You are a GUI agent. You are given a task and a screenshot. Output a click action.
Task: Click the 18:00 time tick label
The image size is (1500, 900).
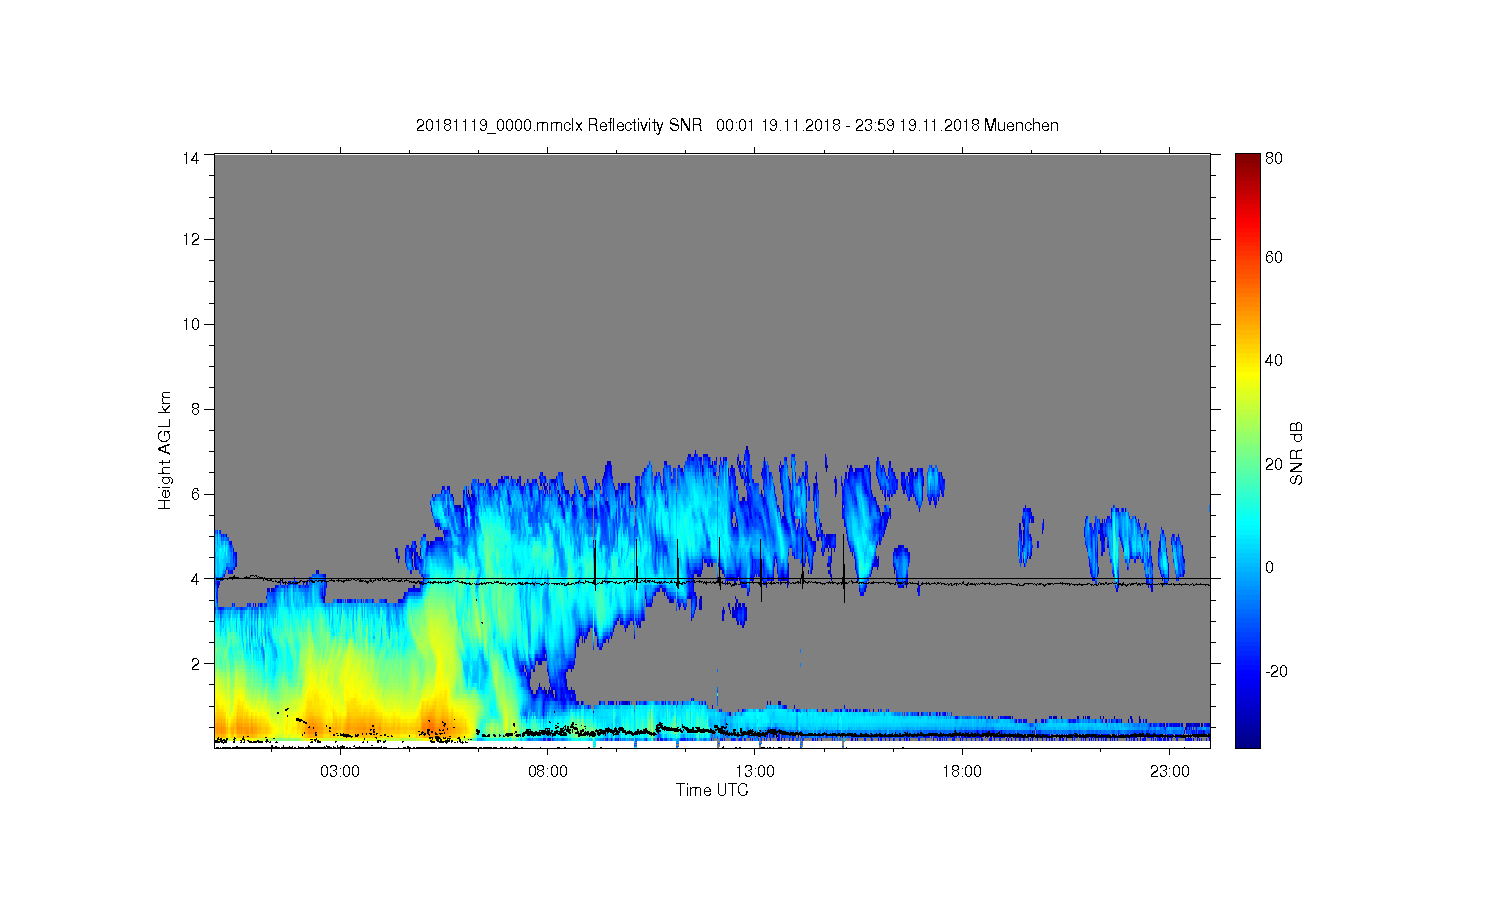(x=962, y=772)
